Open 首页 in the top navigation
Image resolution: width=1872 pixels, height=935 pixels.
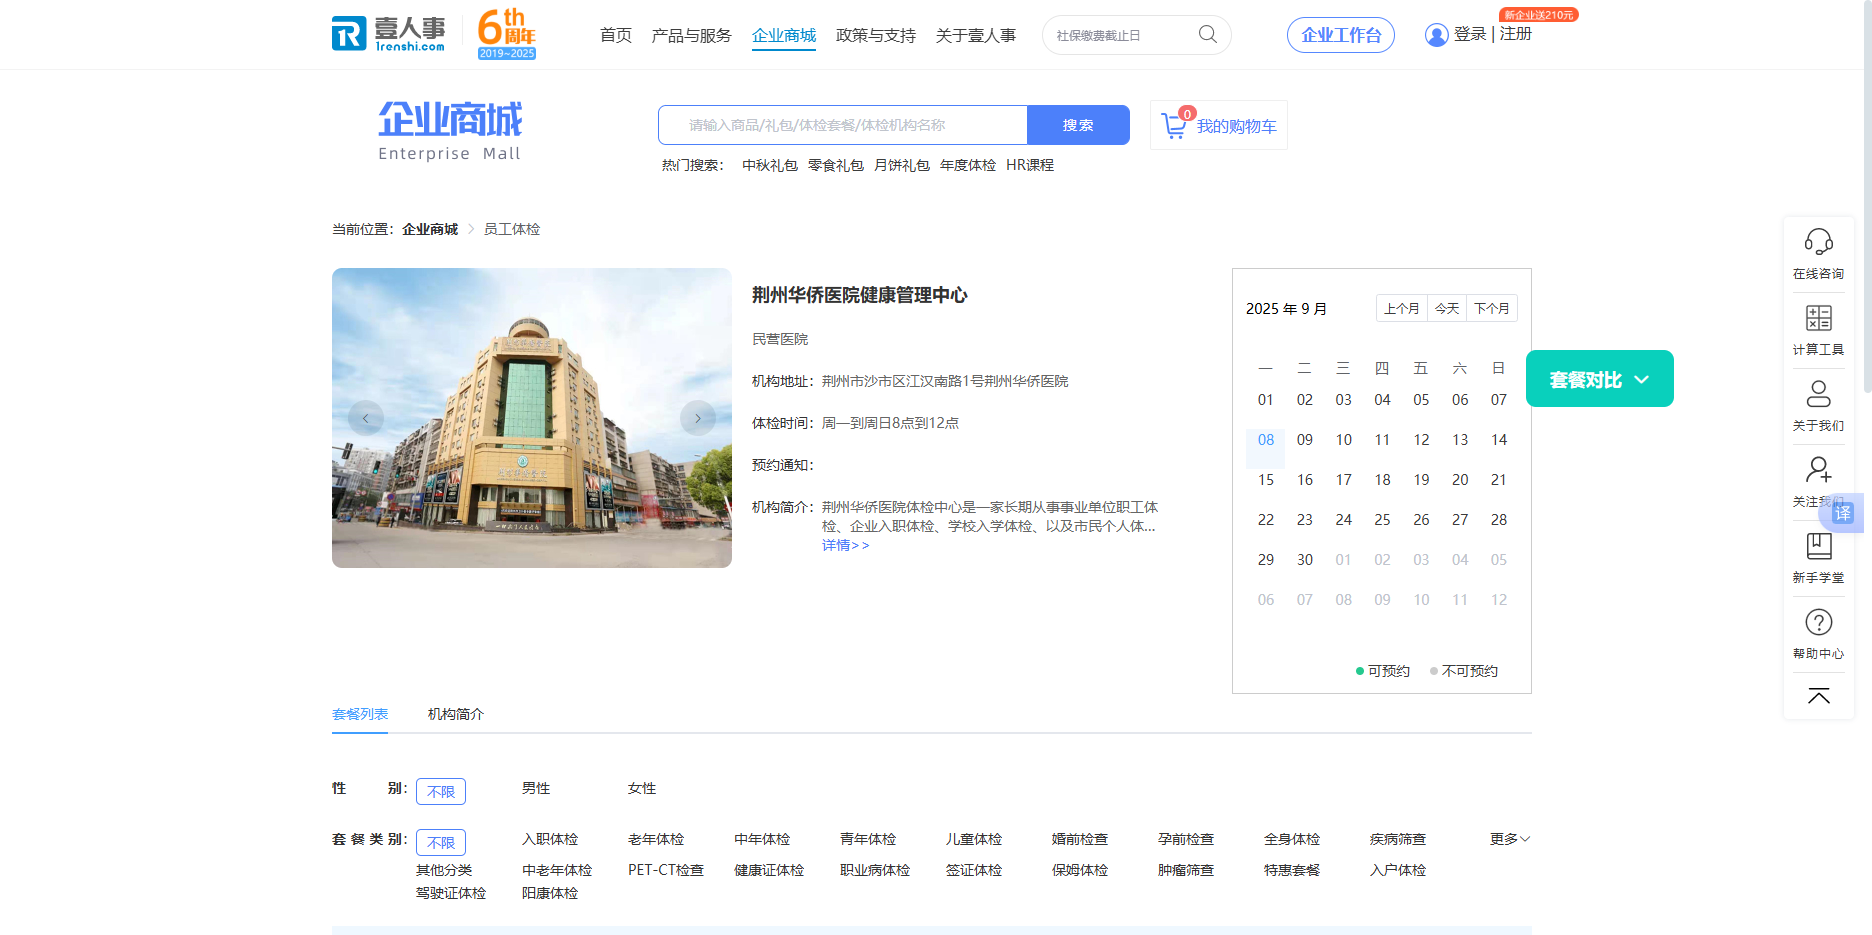point(616,35)
